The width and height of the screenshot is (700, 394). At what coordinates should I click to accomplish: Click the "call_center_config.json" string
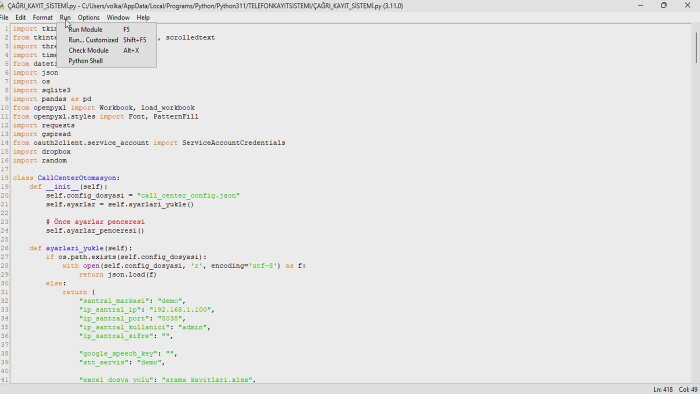click(188, 195)
